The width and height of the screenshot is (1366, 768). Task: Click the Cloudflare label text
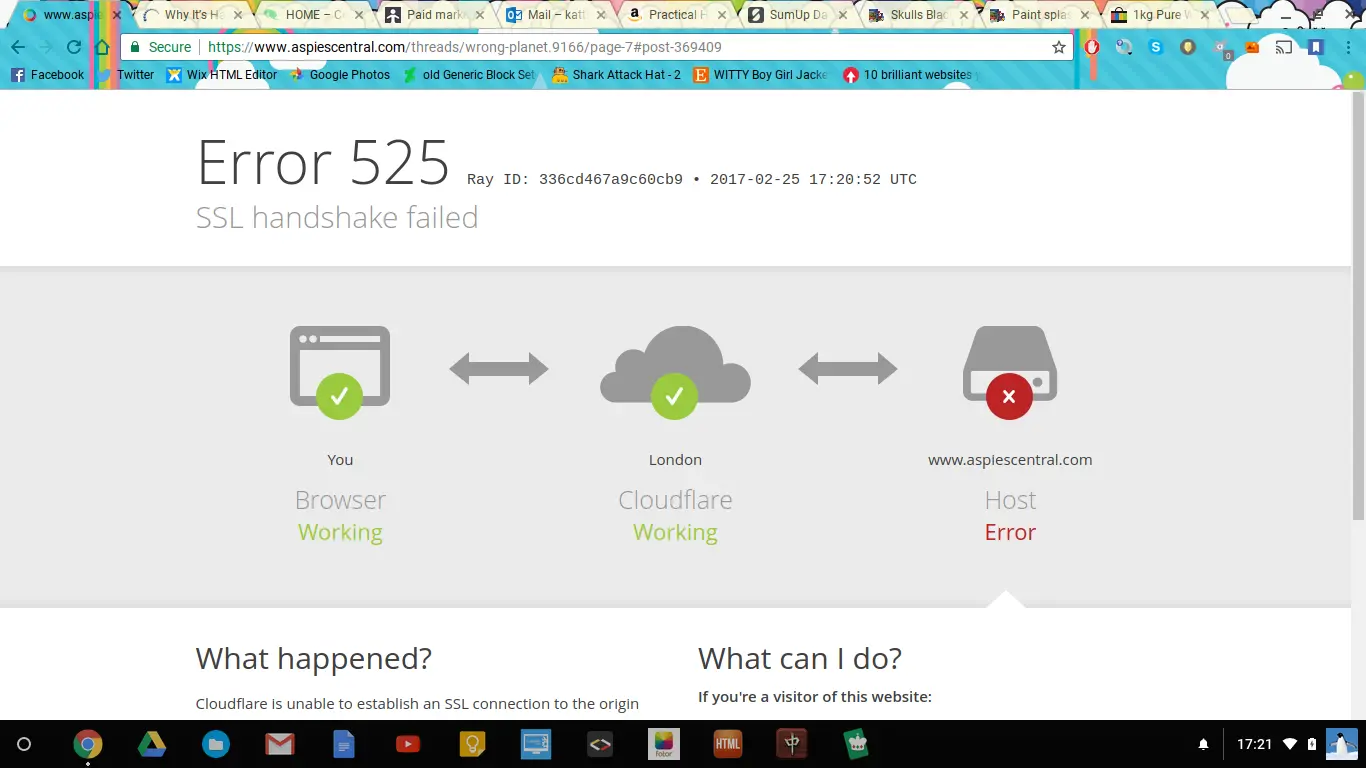coord(675,500)
